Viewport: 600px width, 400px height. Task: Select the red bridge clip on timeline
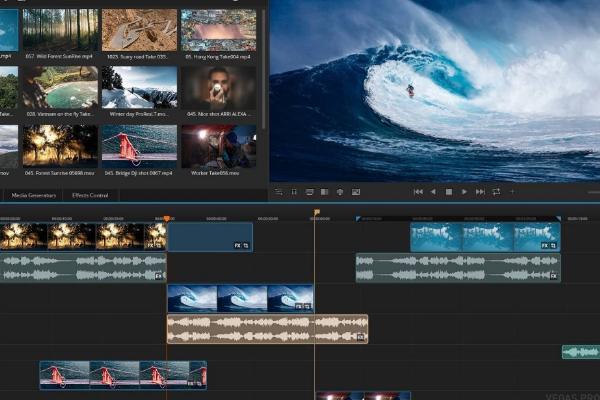[x=123, y=376]
